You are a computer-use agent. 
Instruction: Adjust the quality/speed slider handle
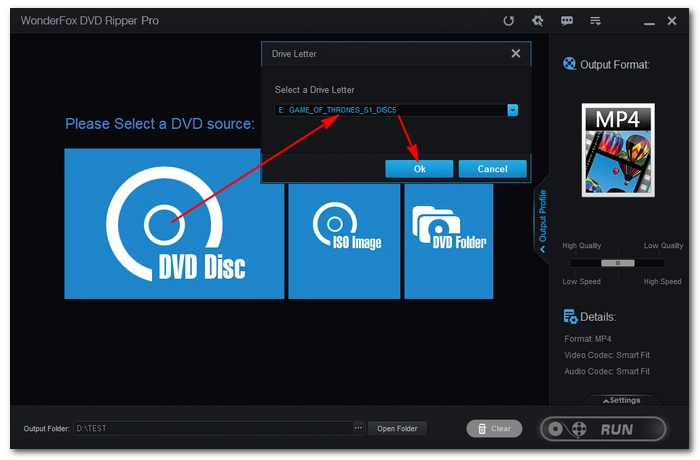coord(618,263)
